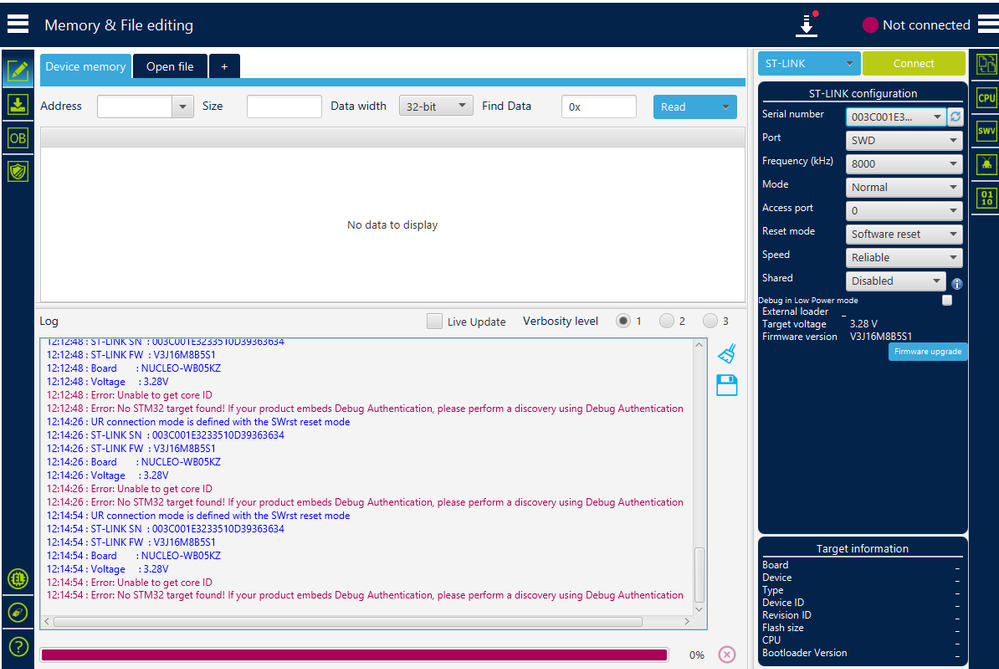
Task: Clear the log with the broom icon
Action: click(x=727, y=353)
